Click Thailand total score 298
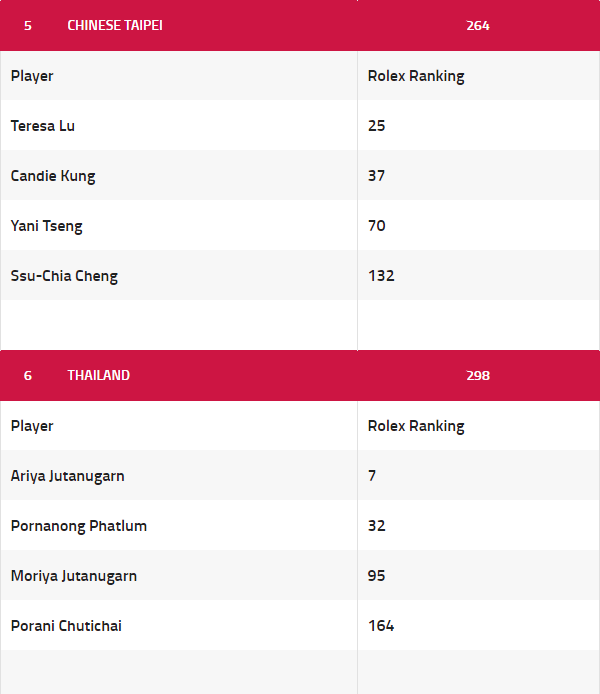This screenshot has width=600, height=694. point(478,375)
